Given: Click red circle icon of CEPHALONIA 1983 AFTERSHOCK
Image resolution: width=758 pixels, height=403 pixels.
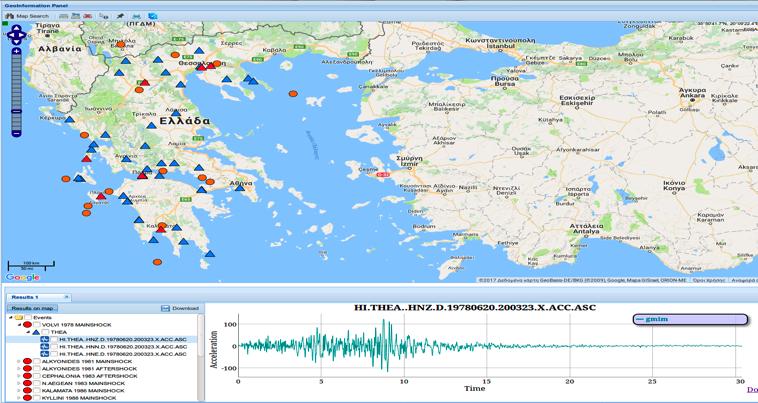Looking at the screenshot, I should [x=28, y=376].
